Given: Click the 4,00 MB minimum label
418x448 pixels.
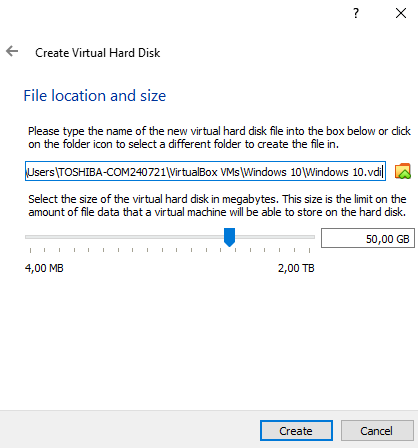Looking at the screenshot, I should (x=44, y=268).
